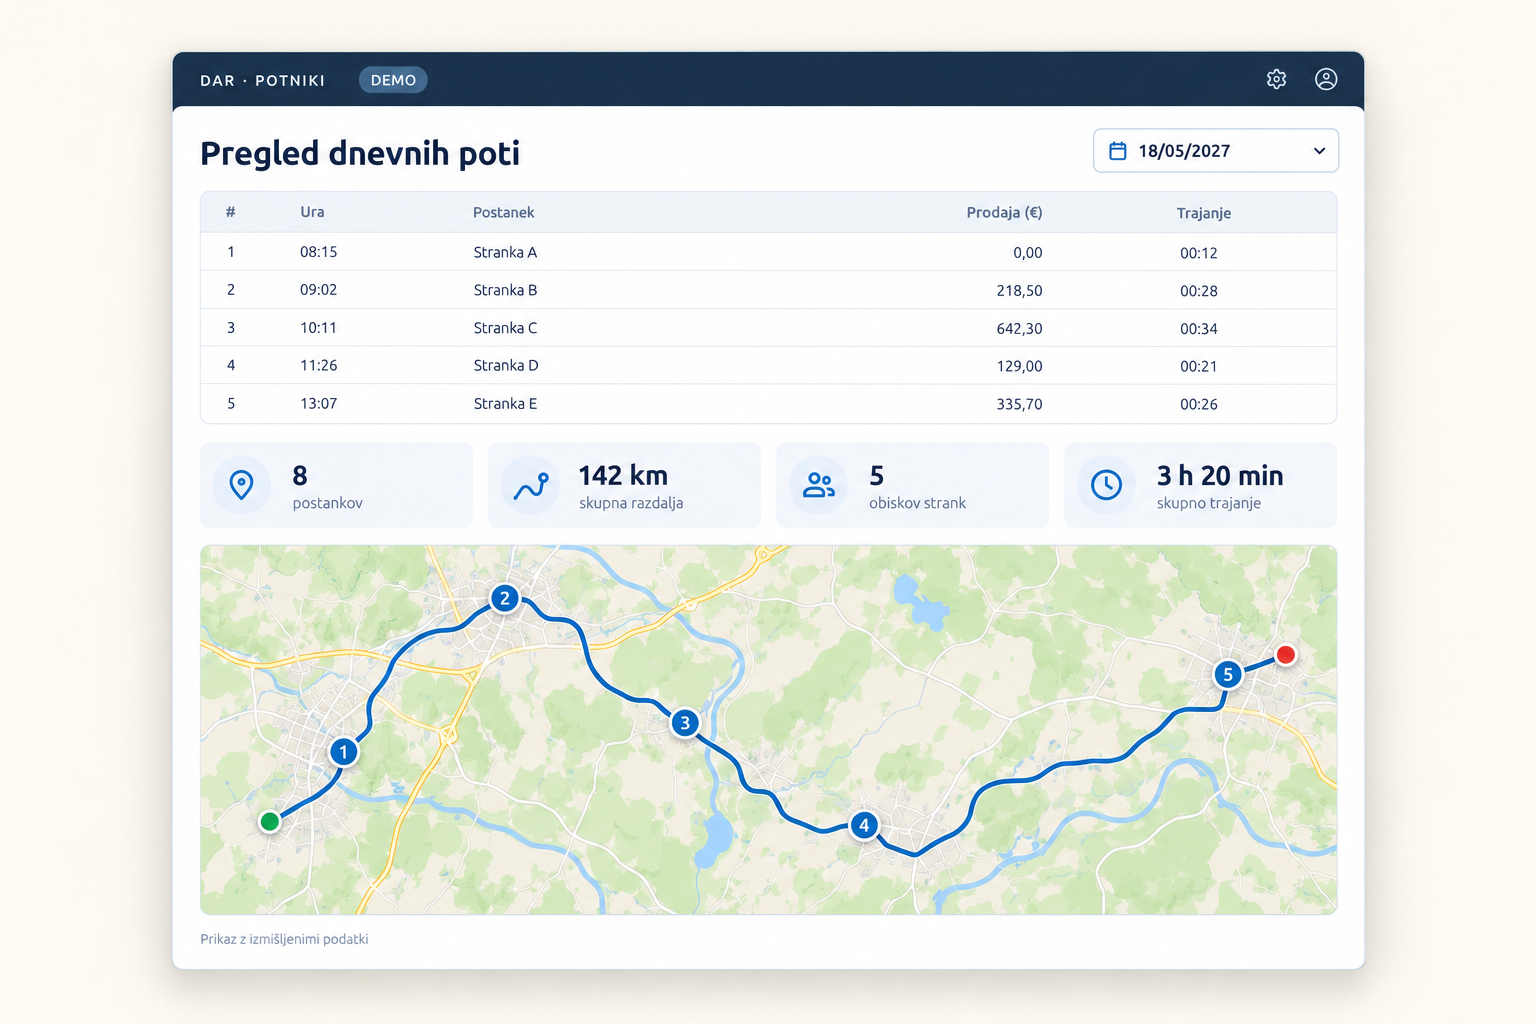The image size is (1536, 1024).
Task: Select map marker number 5
Action: click(1228, 674)
